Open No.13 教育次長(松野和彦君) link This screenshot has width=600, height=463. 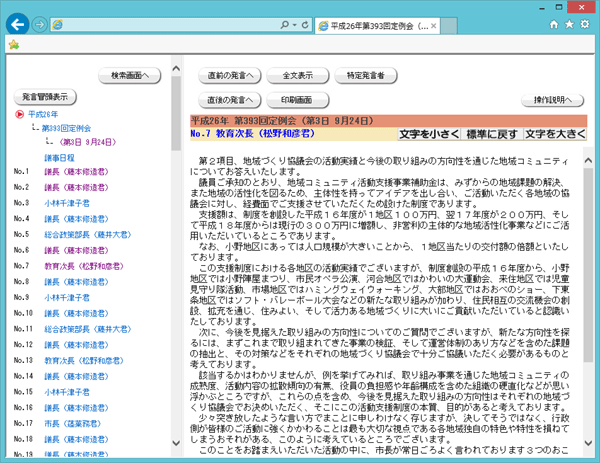point(84,360)
